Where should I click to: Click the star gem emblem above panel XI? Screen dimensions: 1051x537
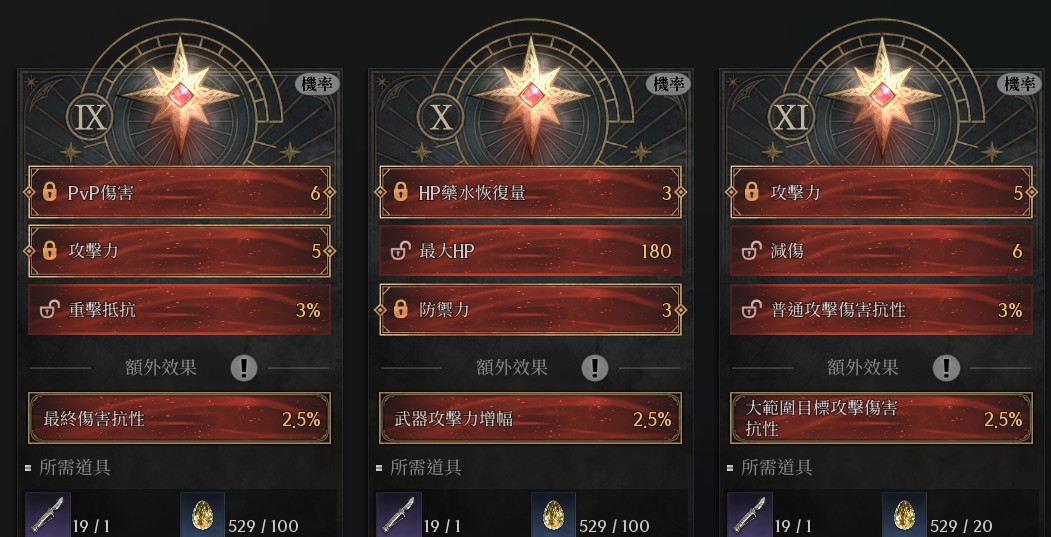pos(882,96)
